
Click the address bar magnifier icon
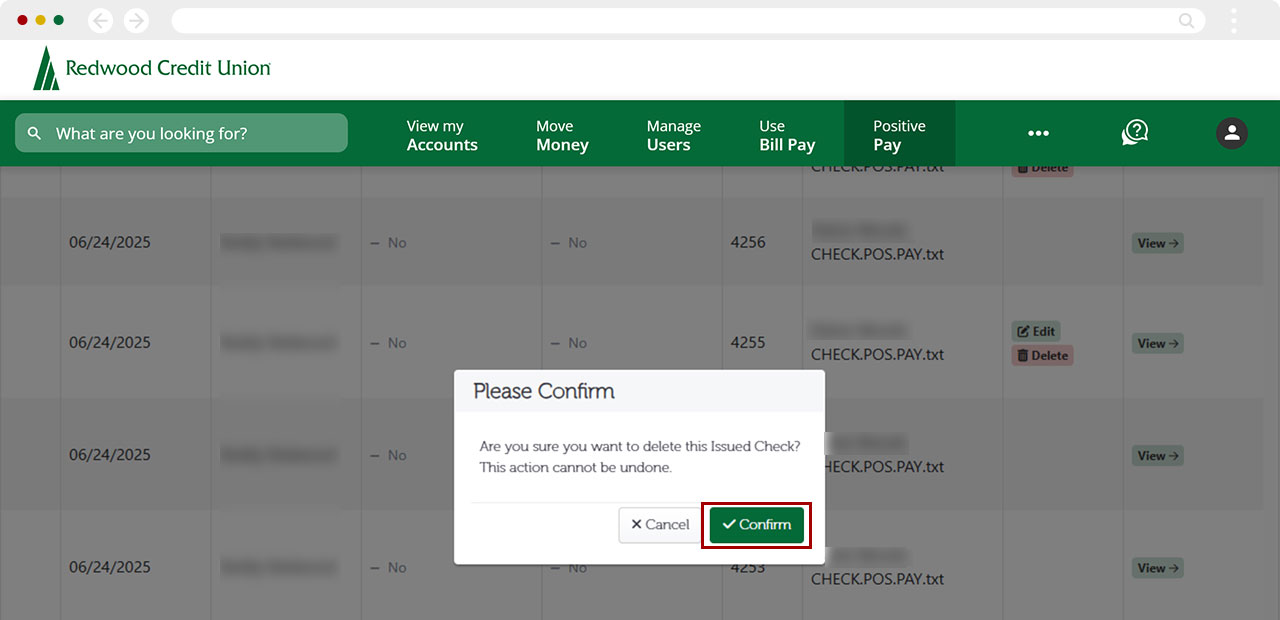tap(1187, 20)
